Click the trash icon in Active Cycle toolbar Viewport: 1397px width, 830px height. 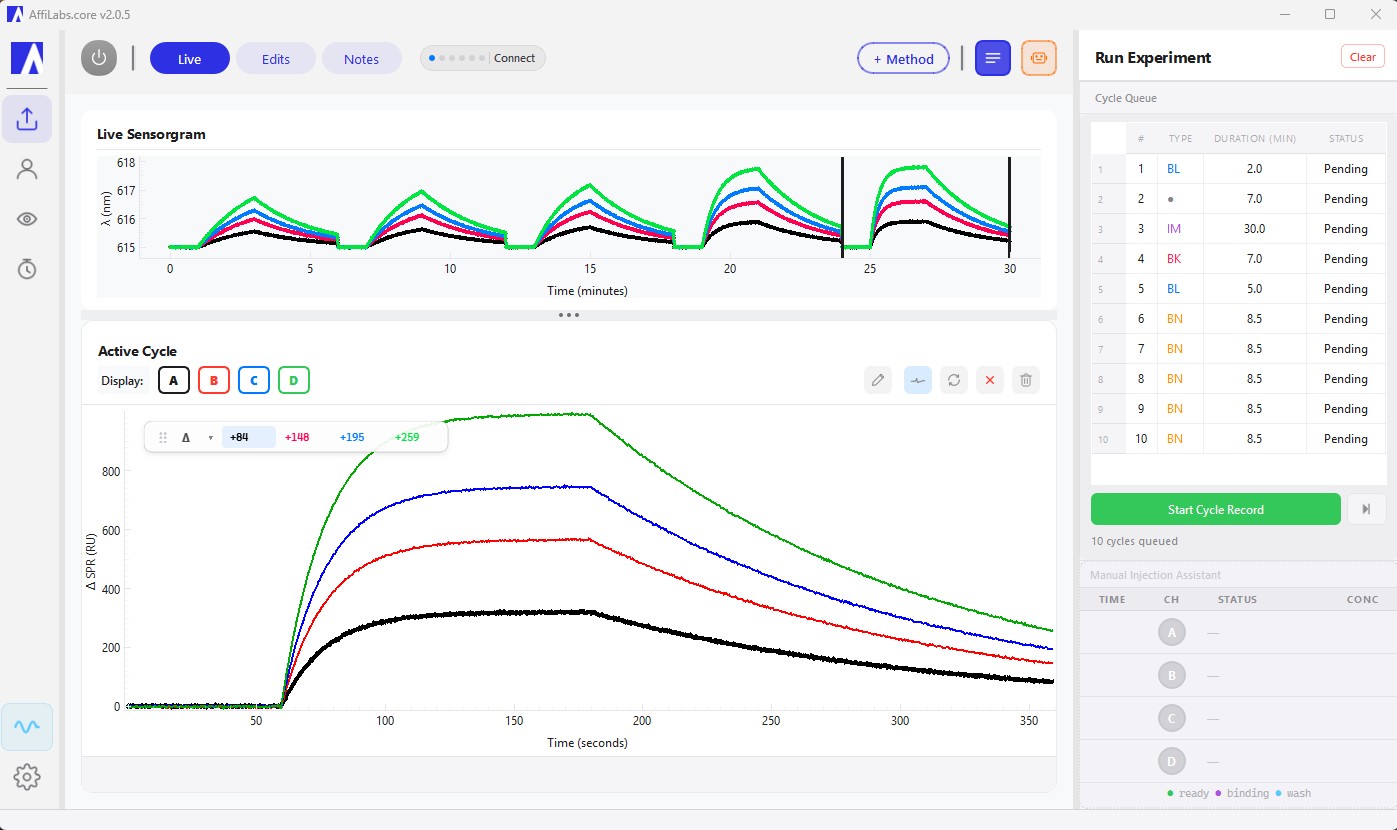tap(1025, 380)
